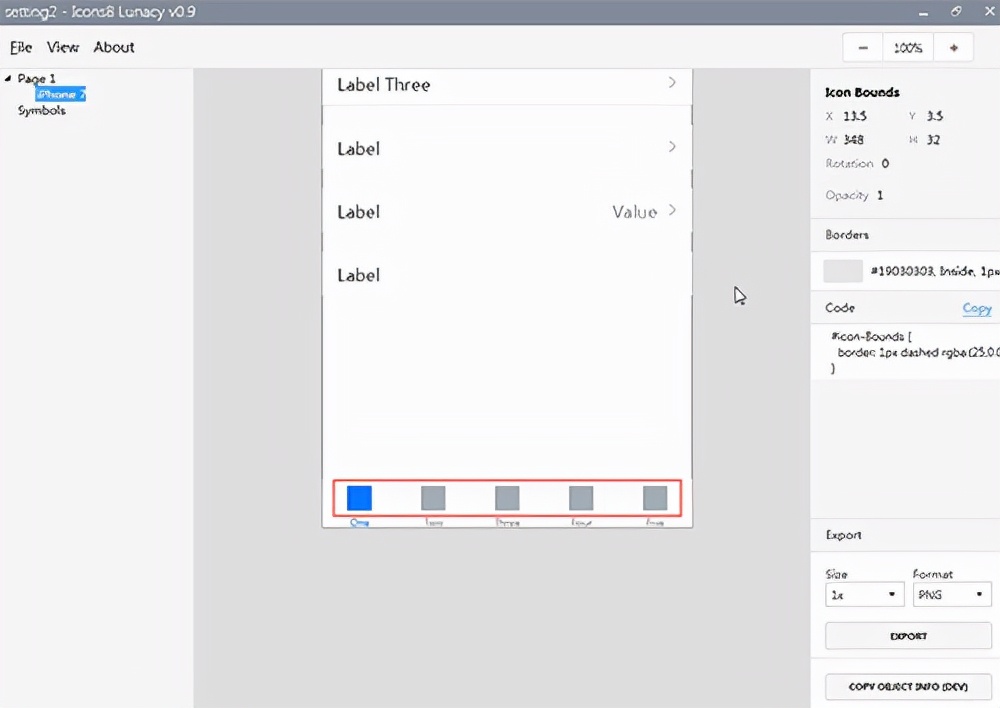Click the middle gray tab bar icon
The image size is (1000, 708).
point(507,498)
